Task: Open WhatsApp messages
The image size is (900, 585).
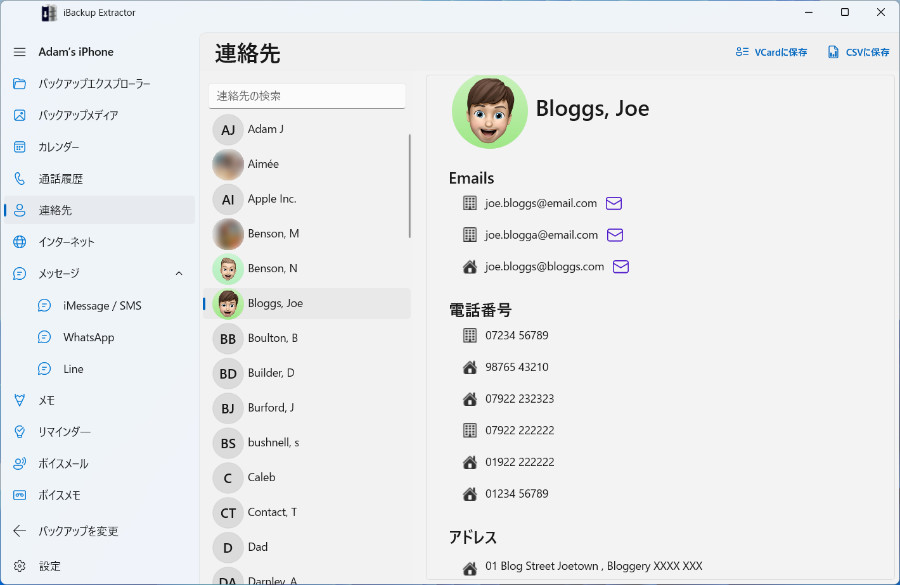Action: [88, 337]
